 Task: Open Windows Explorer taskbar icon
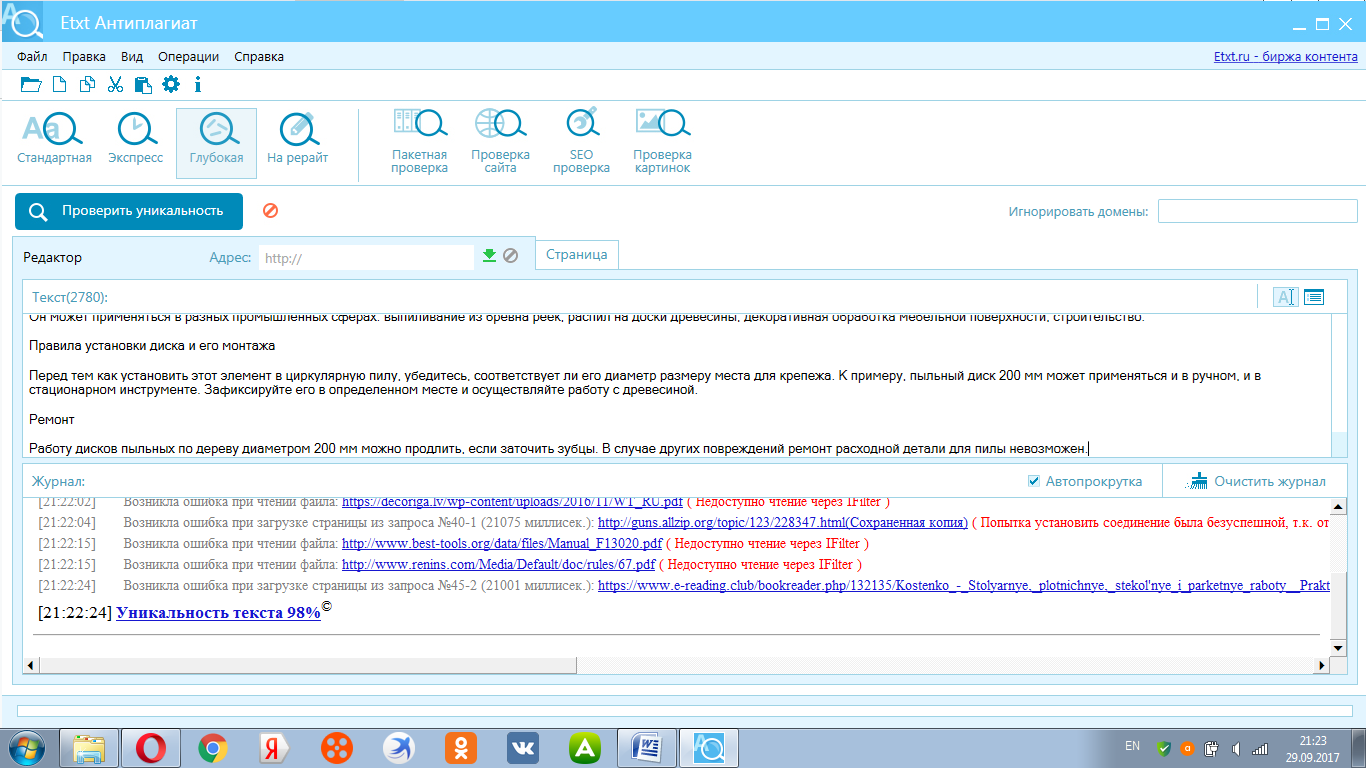click(x=89, y=747)
